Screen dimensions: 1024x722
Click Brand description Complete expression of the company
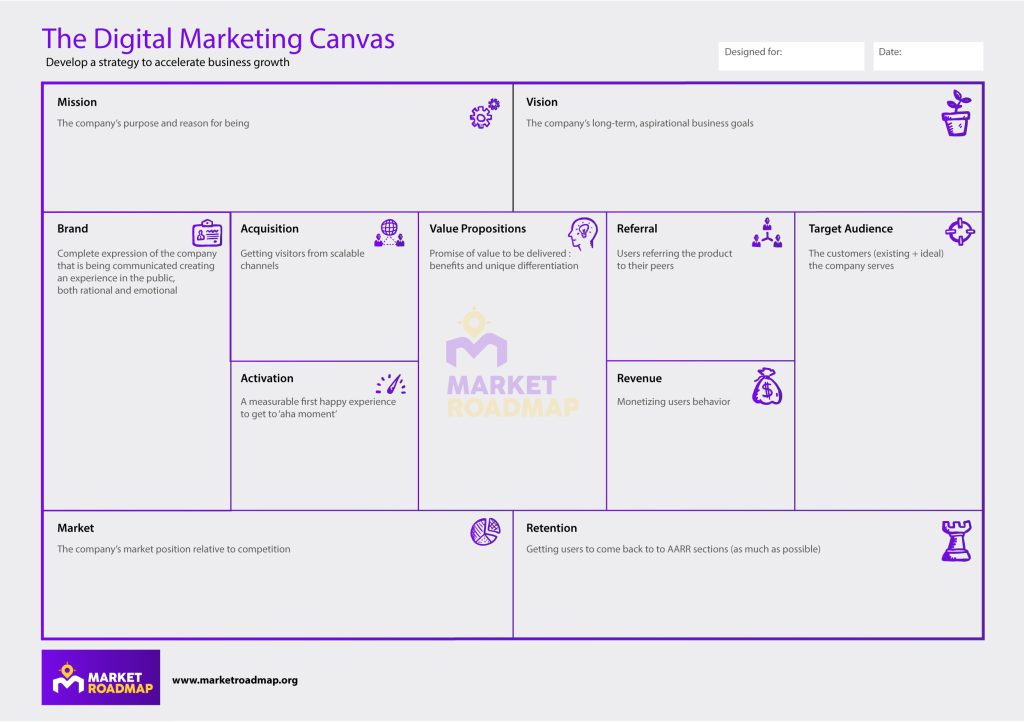136,272
